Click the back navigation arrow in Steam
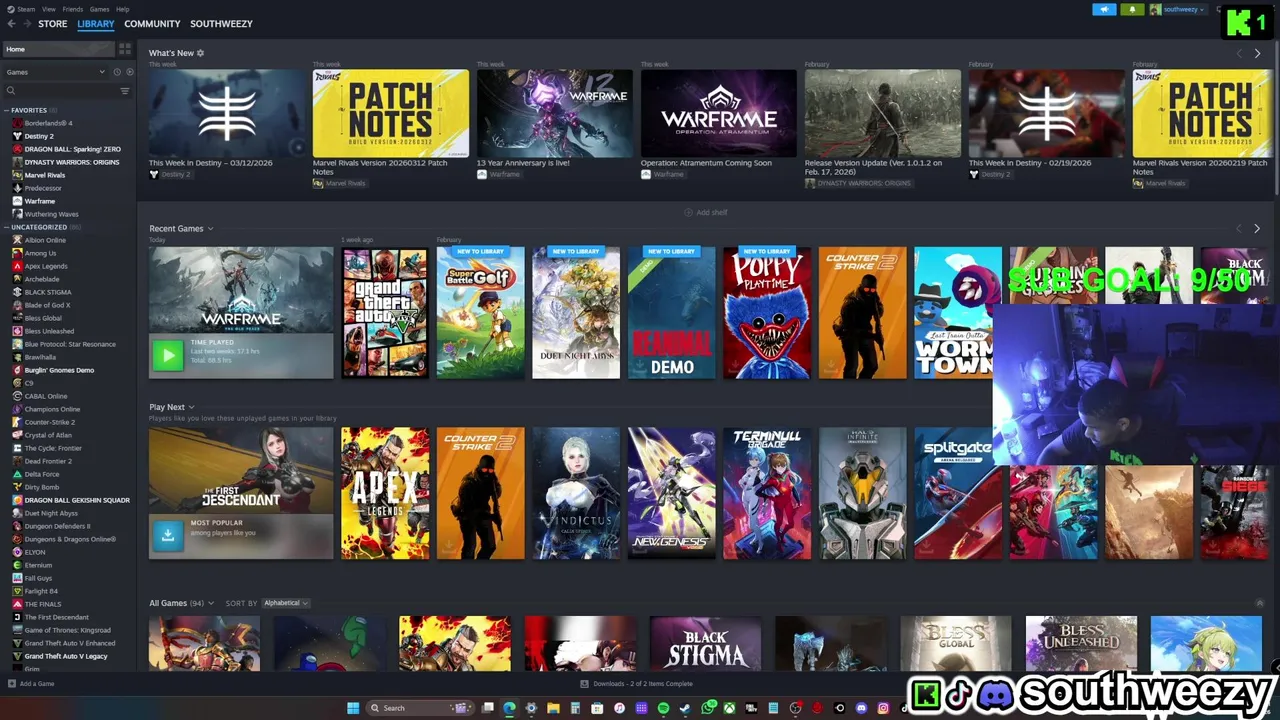This screenshot has width=1280, height=720. tap(11, 23)
